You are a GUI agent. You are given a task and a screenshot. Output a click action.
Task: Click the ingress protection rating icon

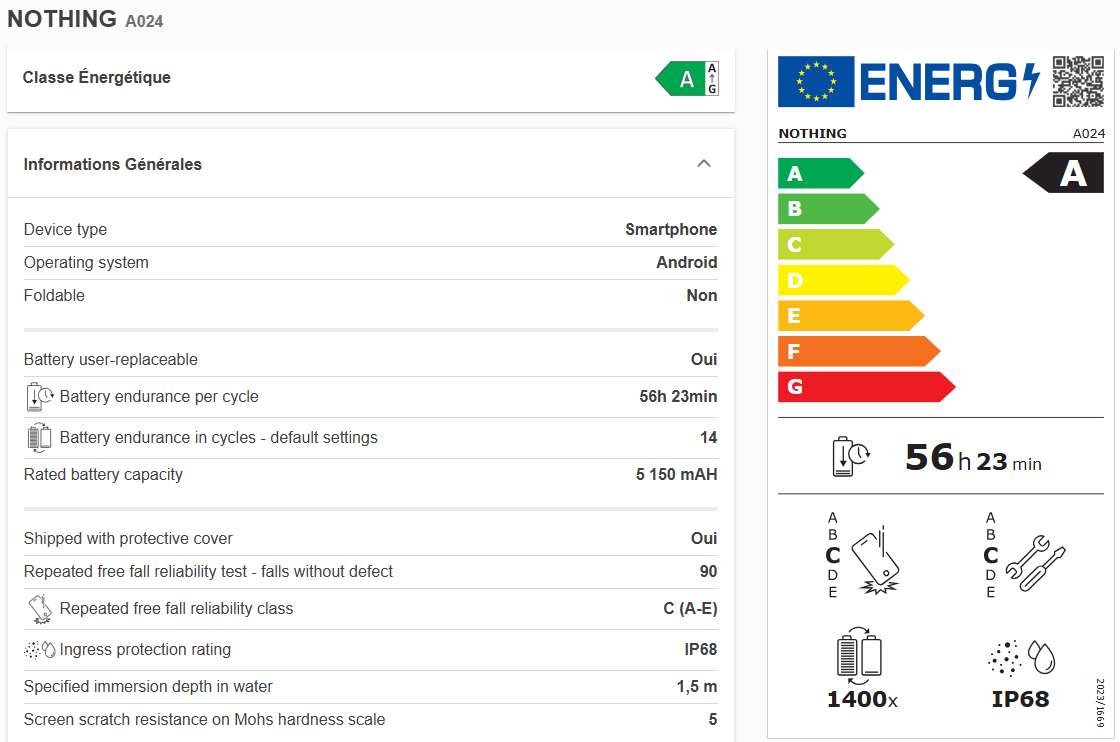[39, 650]
